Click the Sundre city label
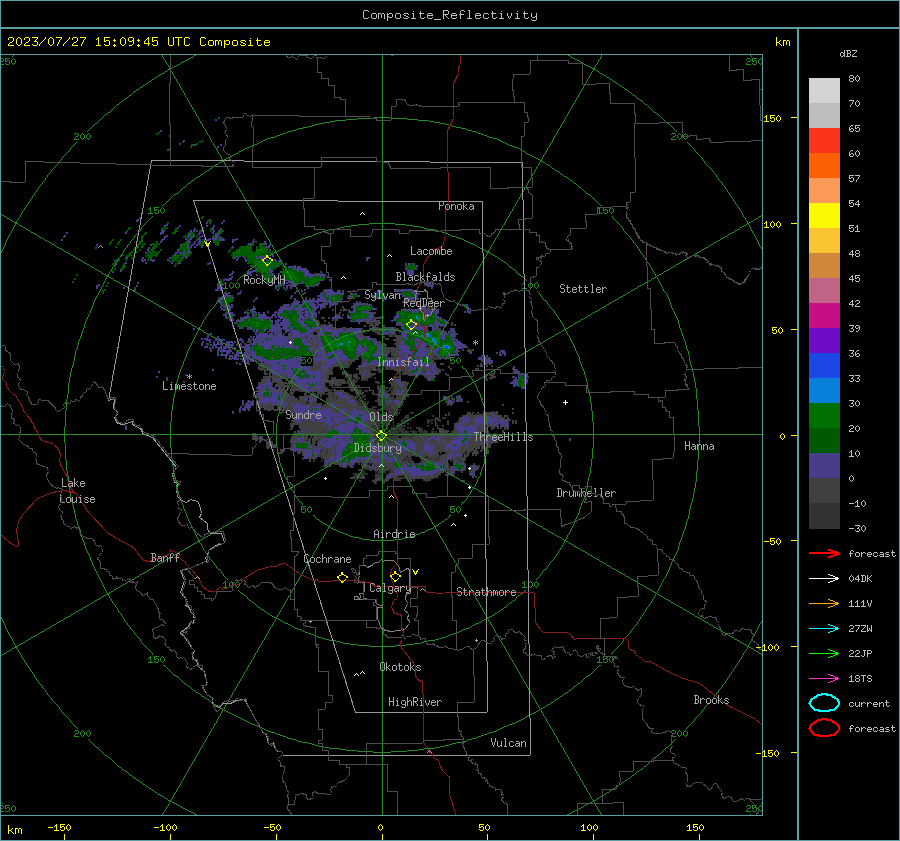This screenshot has height=841, width=900. click(x=303, y=414)
